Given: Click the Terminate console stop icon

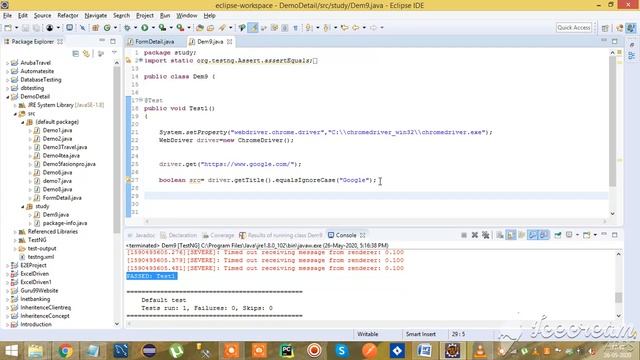Looking at the screenshot, I should [x=464, y=235].
